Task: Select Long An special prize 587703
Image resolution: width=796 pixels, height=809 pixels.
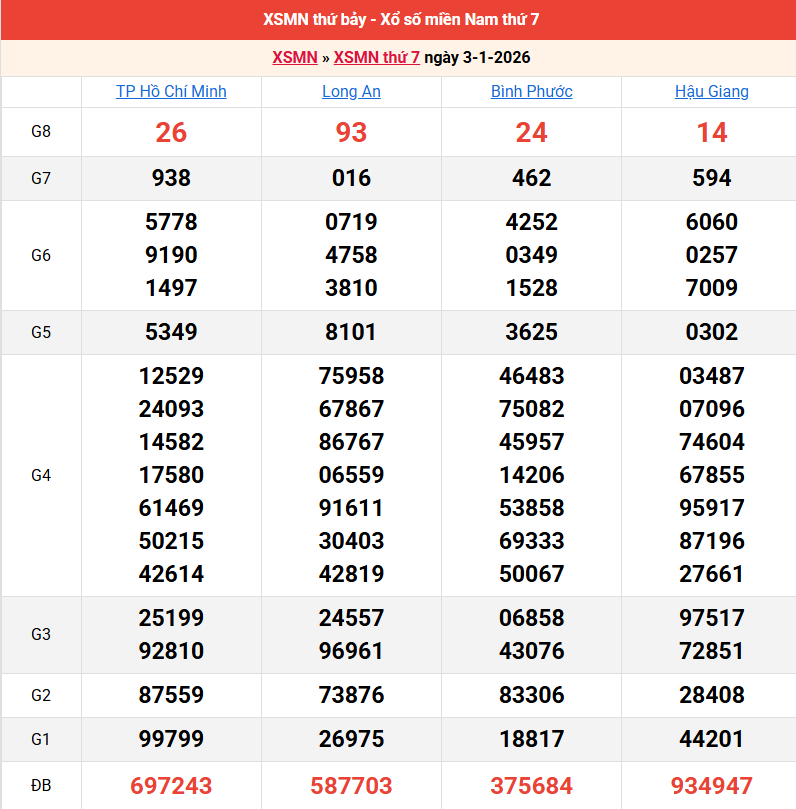Action: pyautogui.click(x=351, y=786)
